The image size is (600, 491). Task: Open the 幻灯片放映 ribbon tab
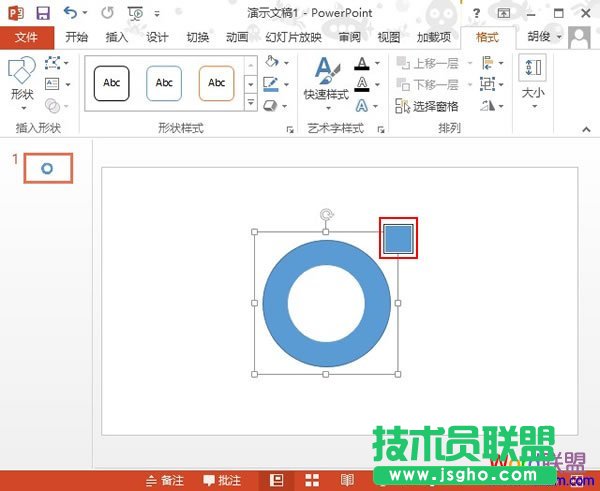click(x=293, y=37)
